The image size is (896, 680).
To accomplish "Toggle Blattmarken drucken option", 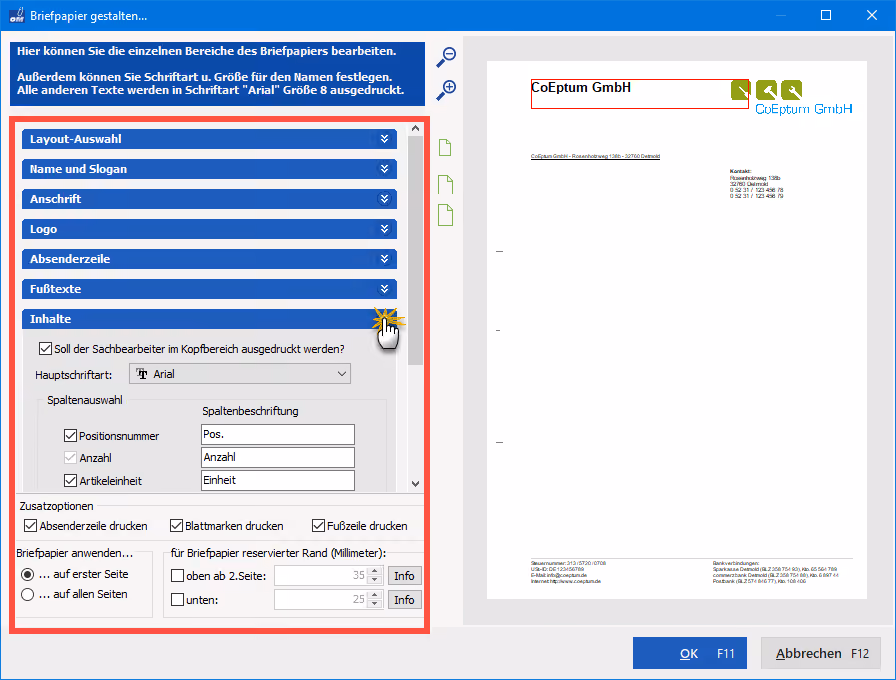I will pyautogui.click(x=177, y=526).
